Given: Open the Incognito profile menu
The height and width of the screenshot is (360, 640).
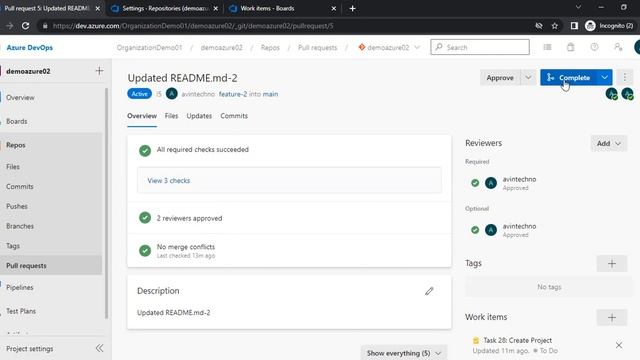Looking at the screenshot, I should [x=609, y=26].
